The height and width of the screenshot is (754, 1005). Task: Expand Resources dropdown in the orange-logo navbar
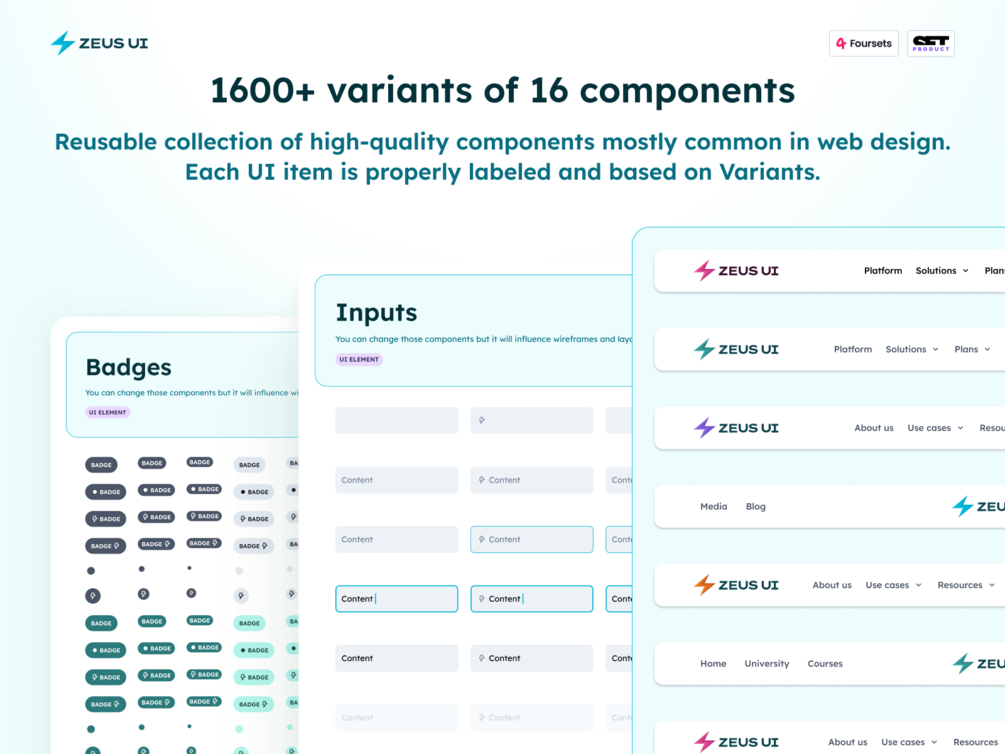(966, 585)
